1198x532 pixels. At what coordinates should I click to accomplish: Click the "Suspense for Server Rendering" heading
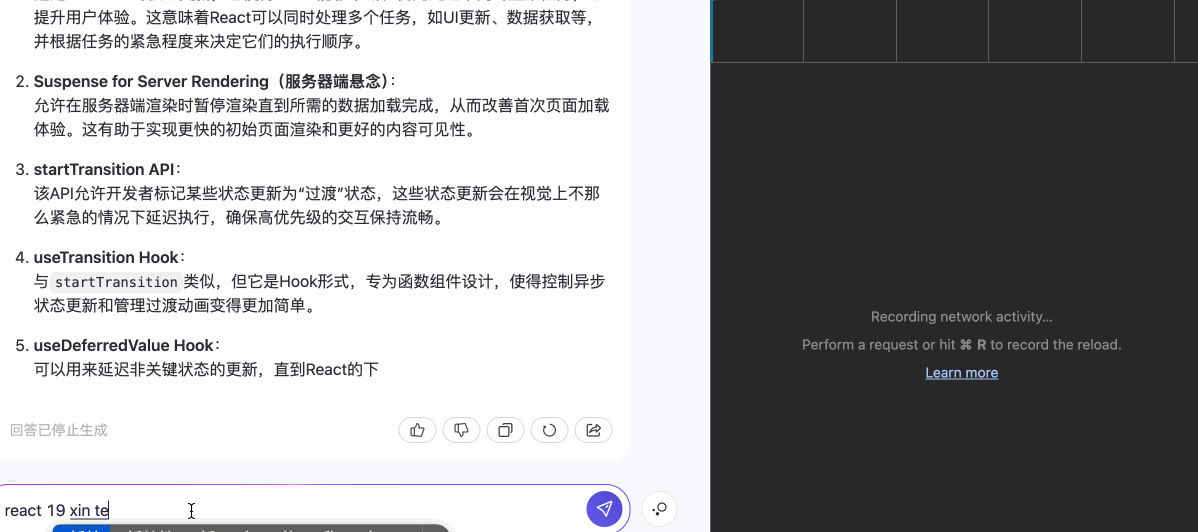click(151, 81)
